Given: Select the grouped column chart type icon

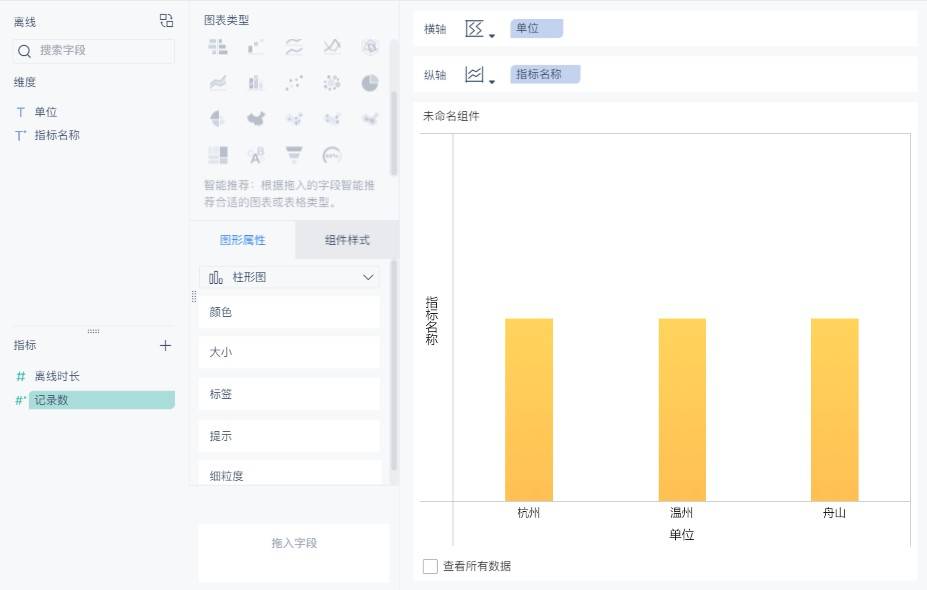Looking at the screenshot, I should click(255, 82).
